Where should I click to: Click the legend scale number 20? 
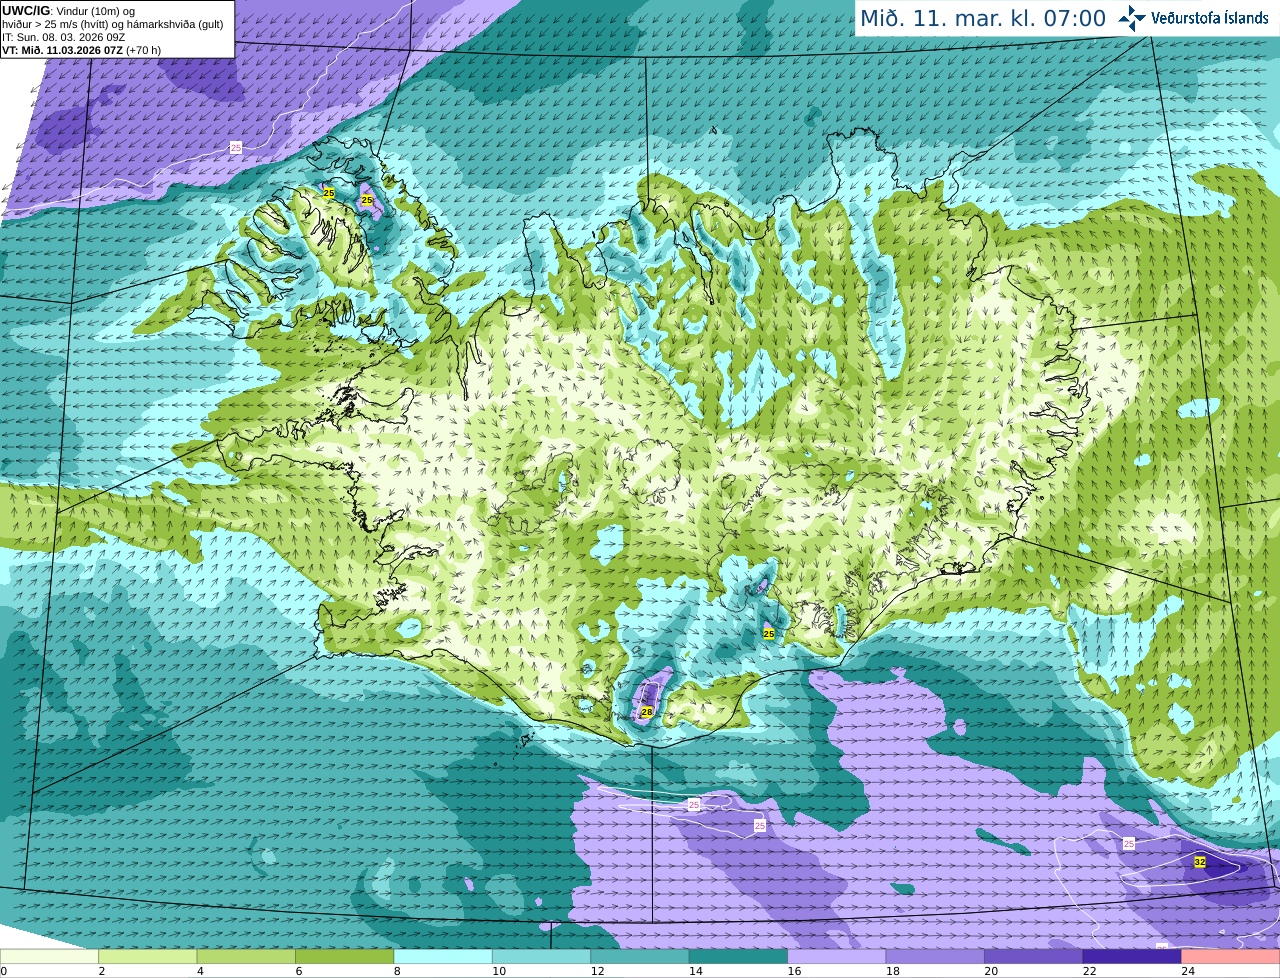pos(991,971)
